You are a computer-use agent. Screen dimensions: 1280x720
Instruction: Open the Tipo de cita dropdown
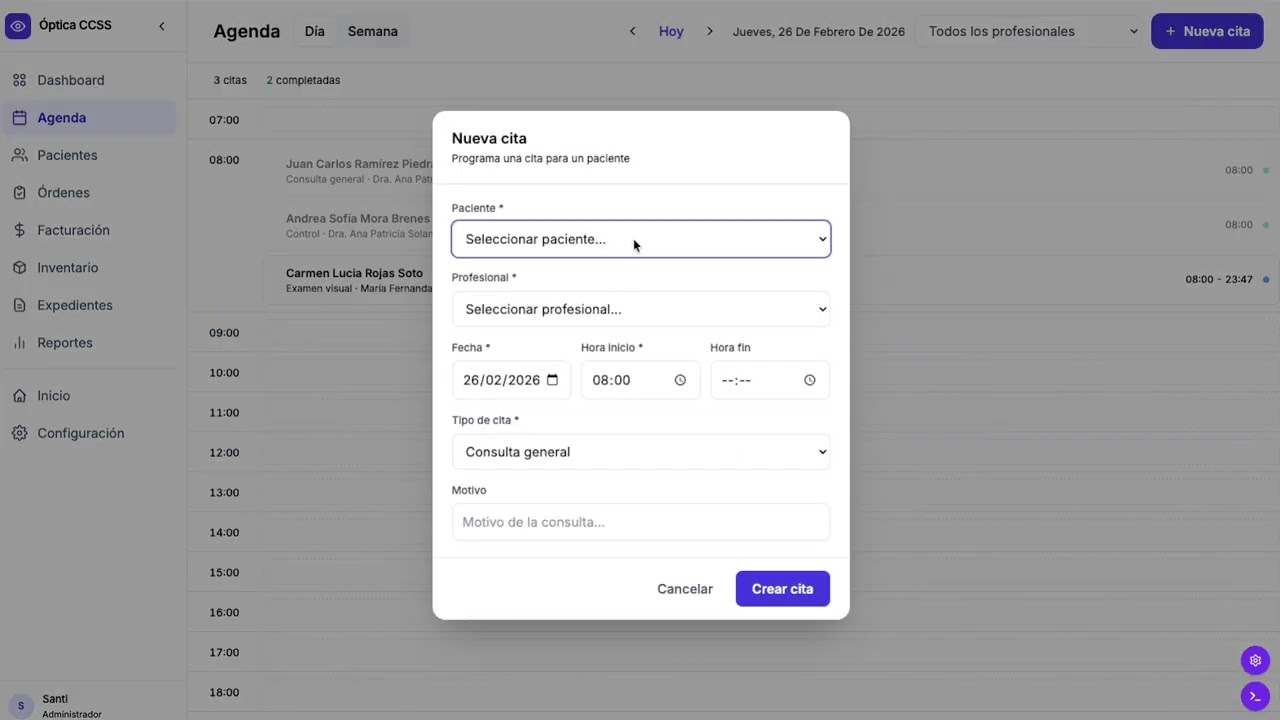(641, 452)
